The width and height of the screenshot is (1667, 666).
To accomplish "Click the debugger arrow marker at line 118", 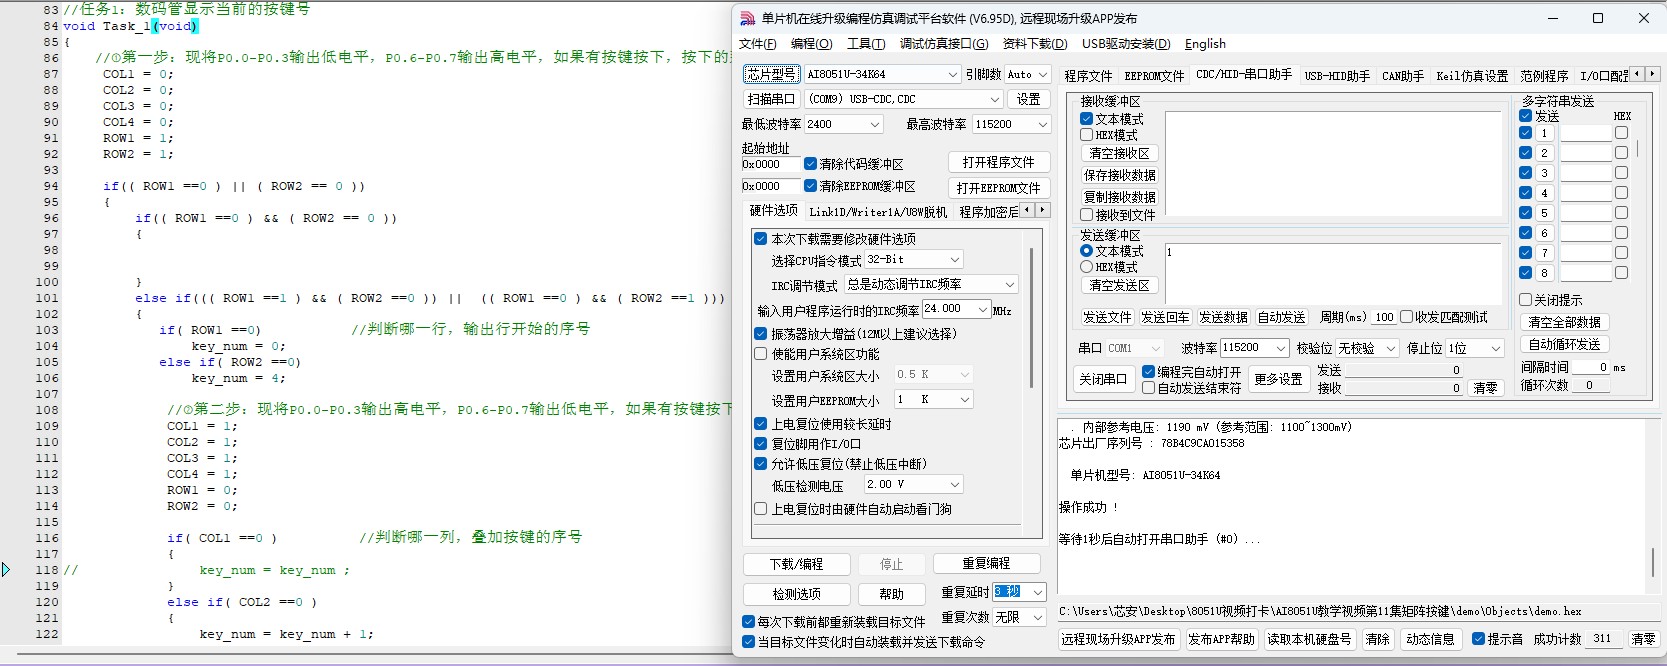I will pyautogui.click(x=6, y=570).
